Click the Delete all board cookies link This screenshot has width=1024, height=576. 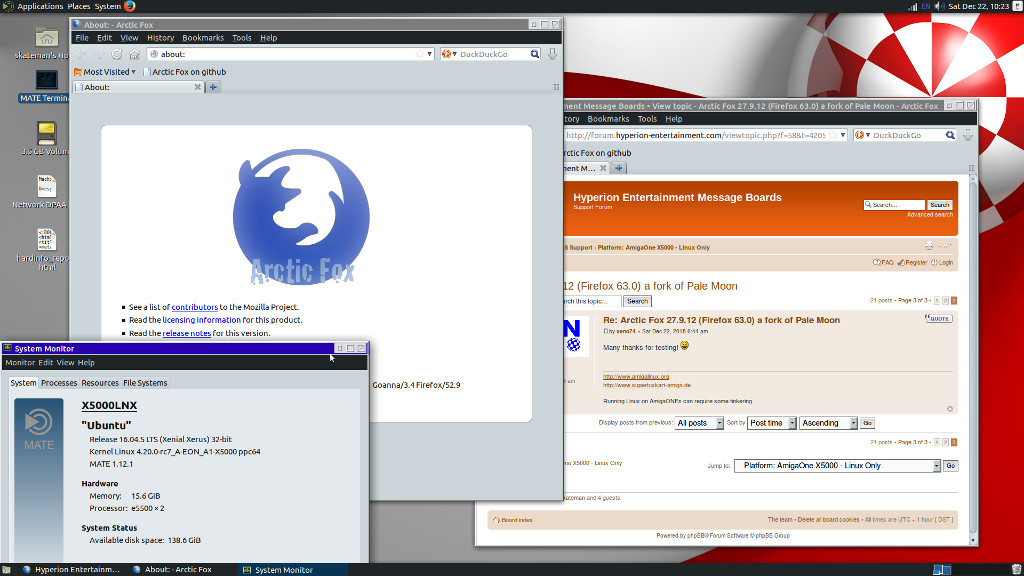[x=828, y=520]
